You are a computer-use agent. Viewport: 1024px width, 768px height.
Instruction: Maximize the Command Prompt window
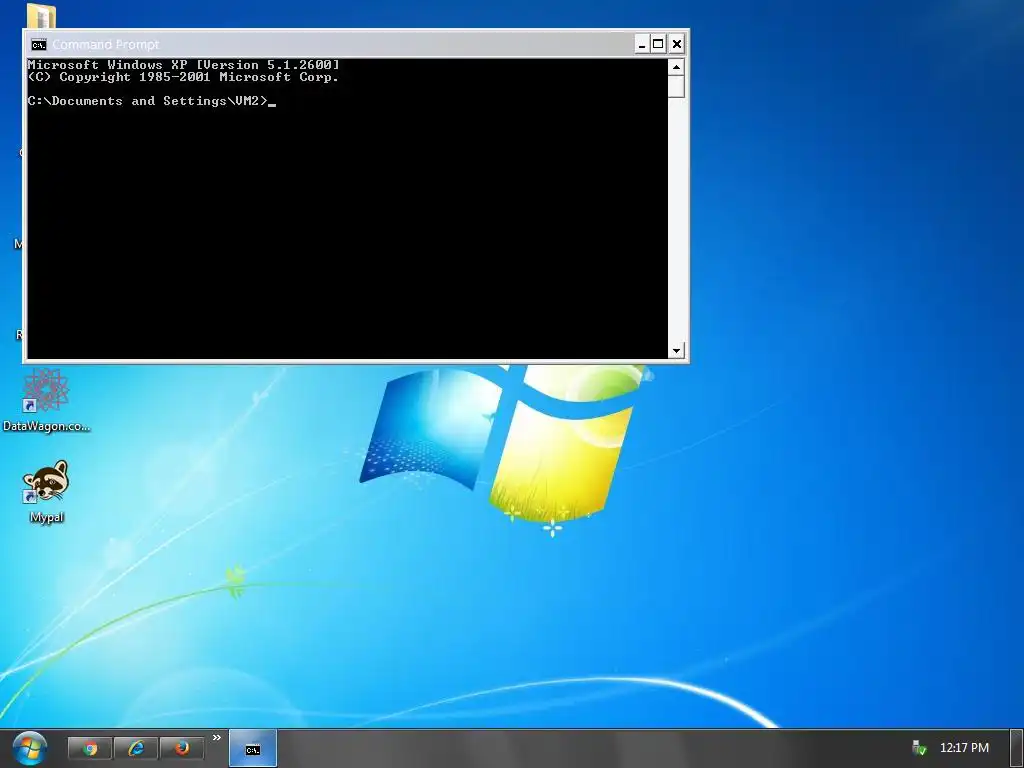point(658,44)
